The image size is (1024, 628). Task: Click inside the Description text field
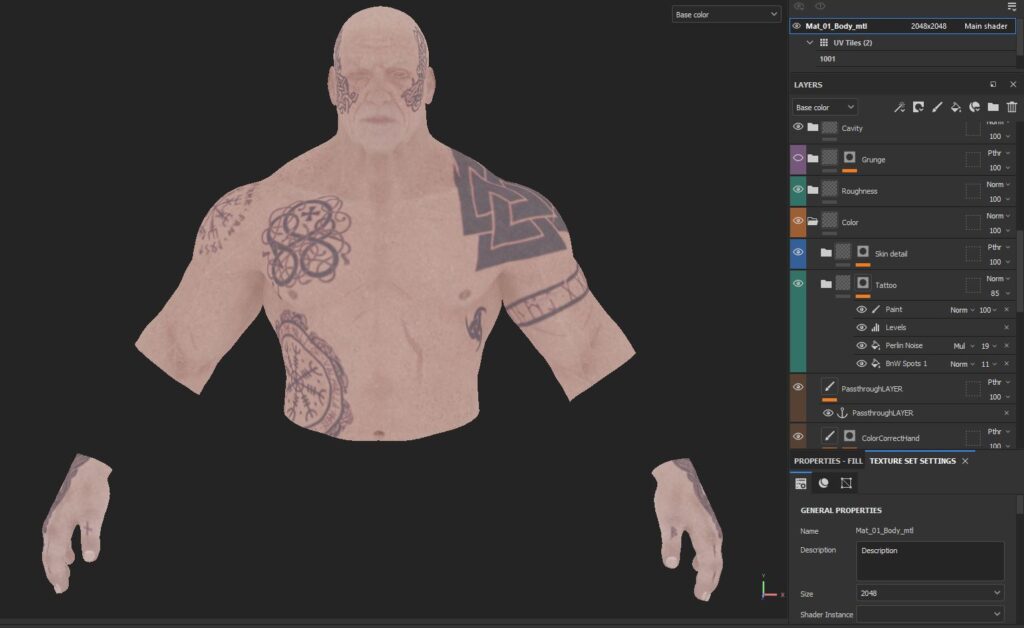[930, 560]
